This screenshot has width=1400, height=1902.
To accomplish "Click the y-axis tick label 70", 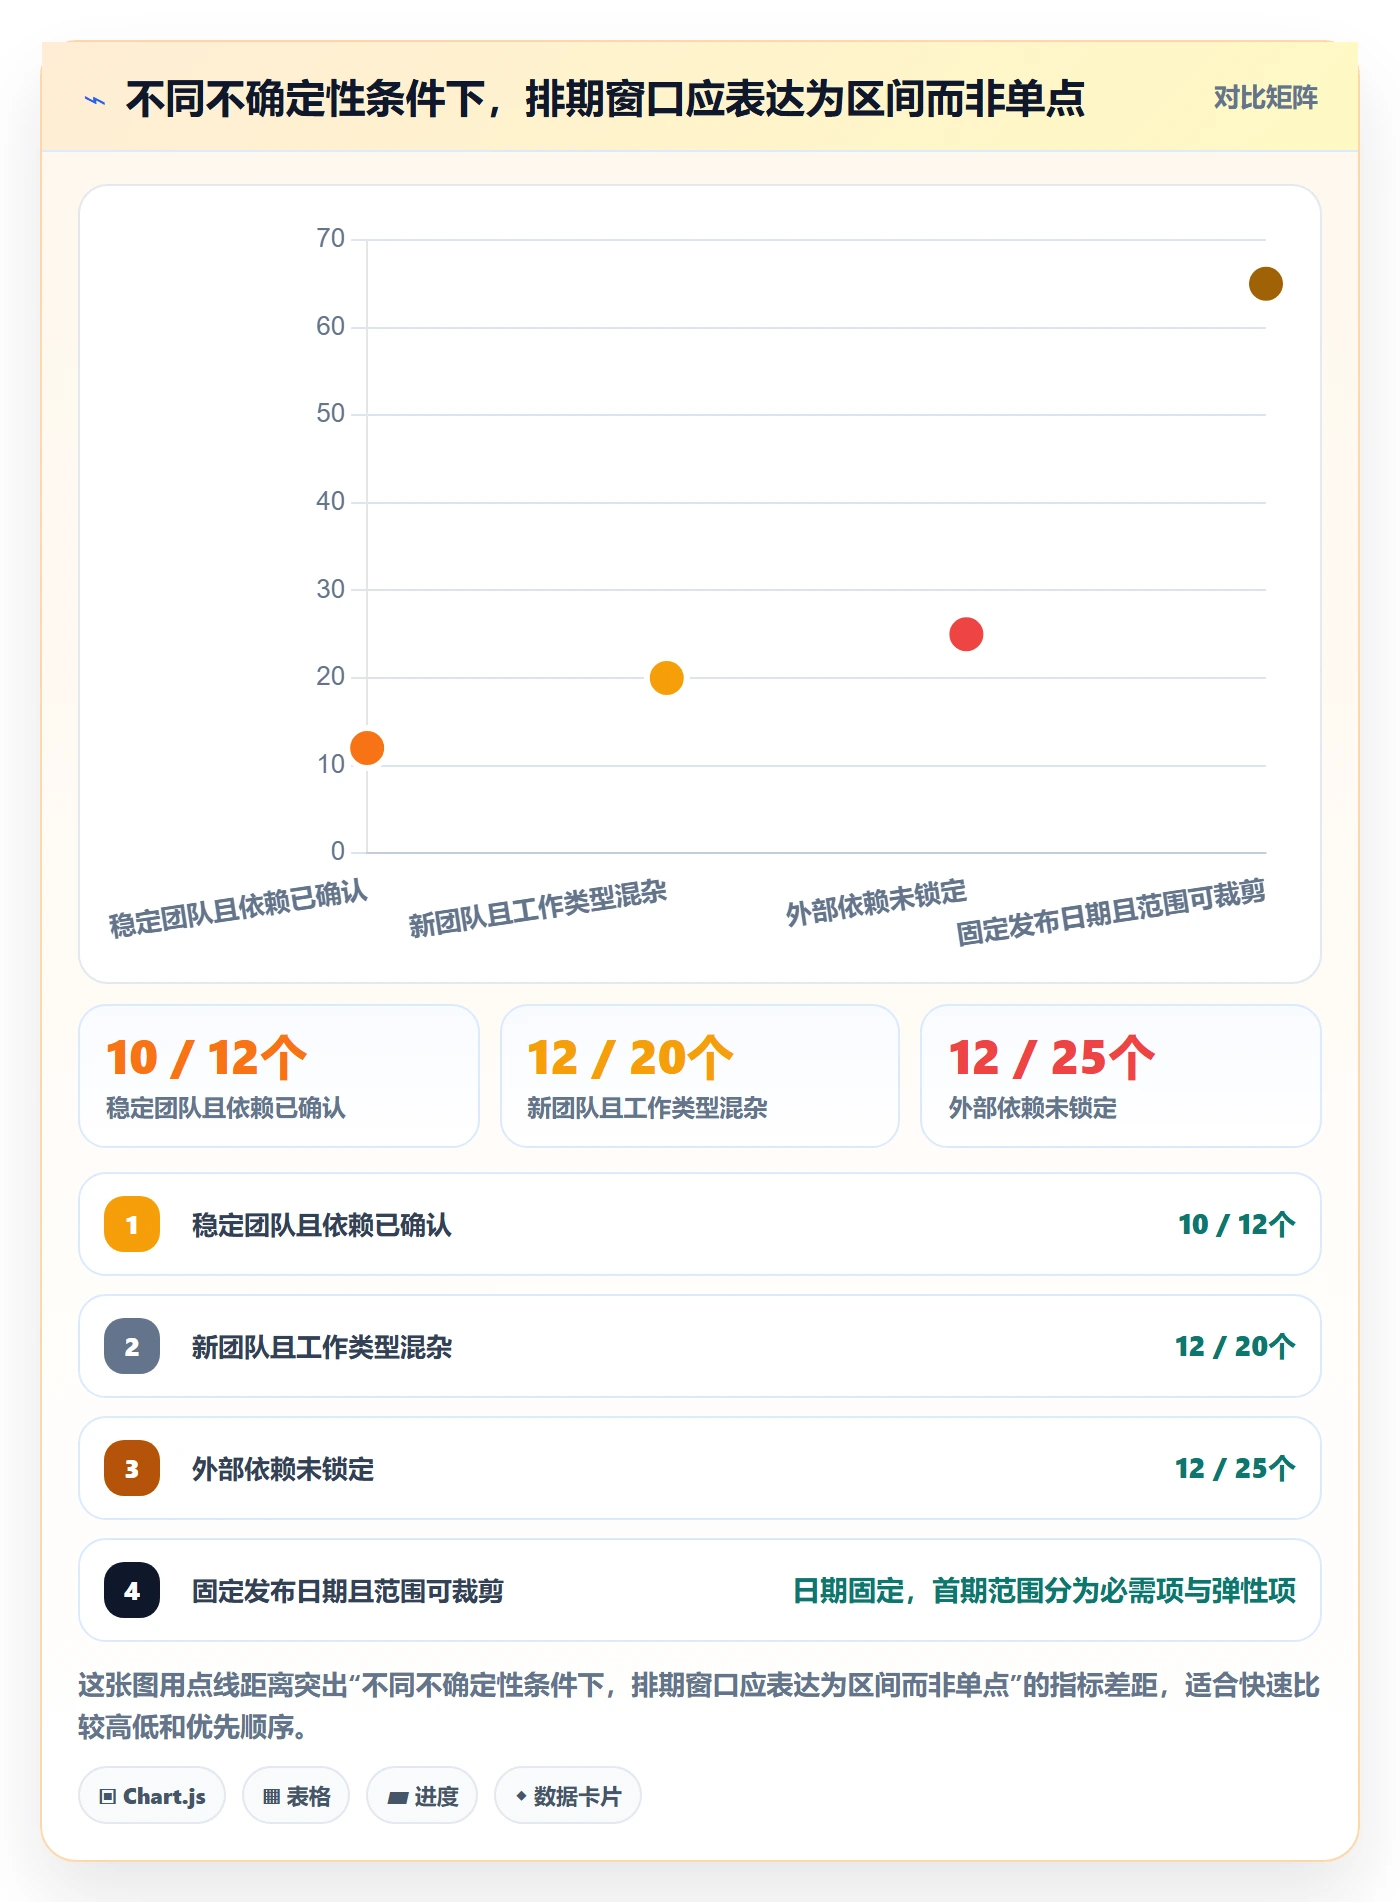I will [330, 238].
